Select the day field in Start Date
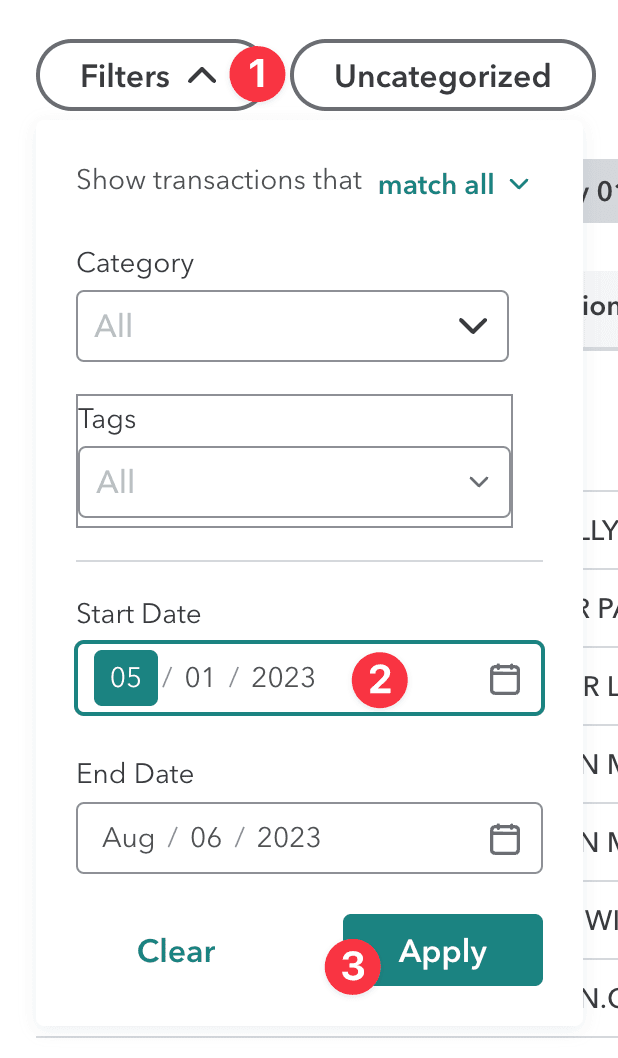This screenshot has width=618, height=1058. tap(200, 678)
